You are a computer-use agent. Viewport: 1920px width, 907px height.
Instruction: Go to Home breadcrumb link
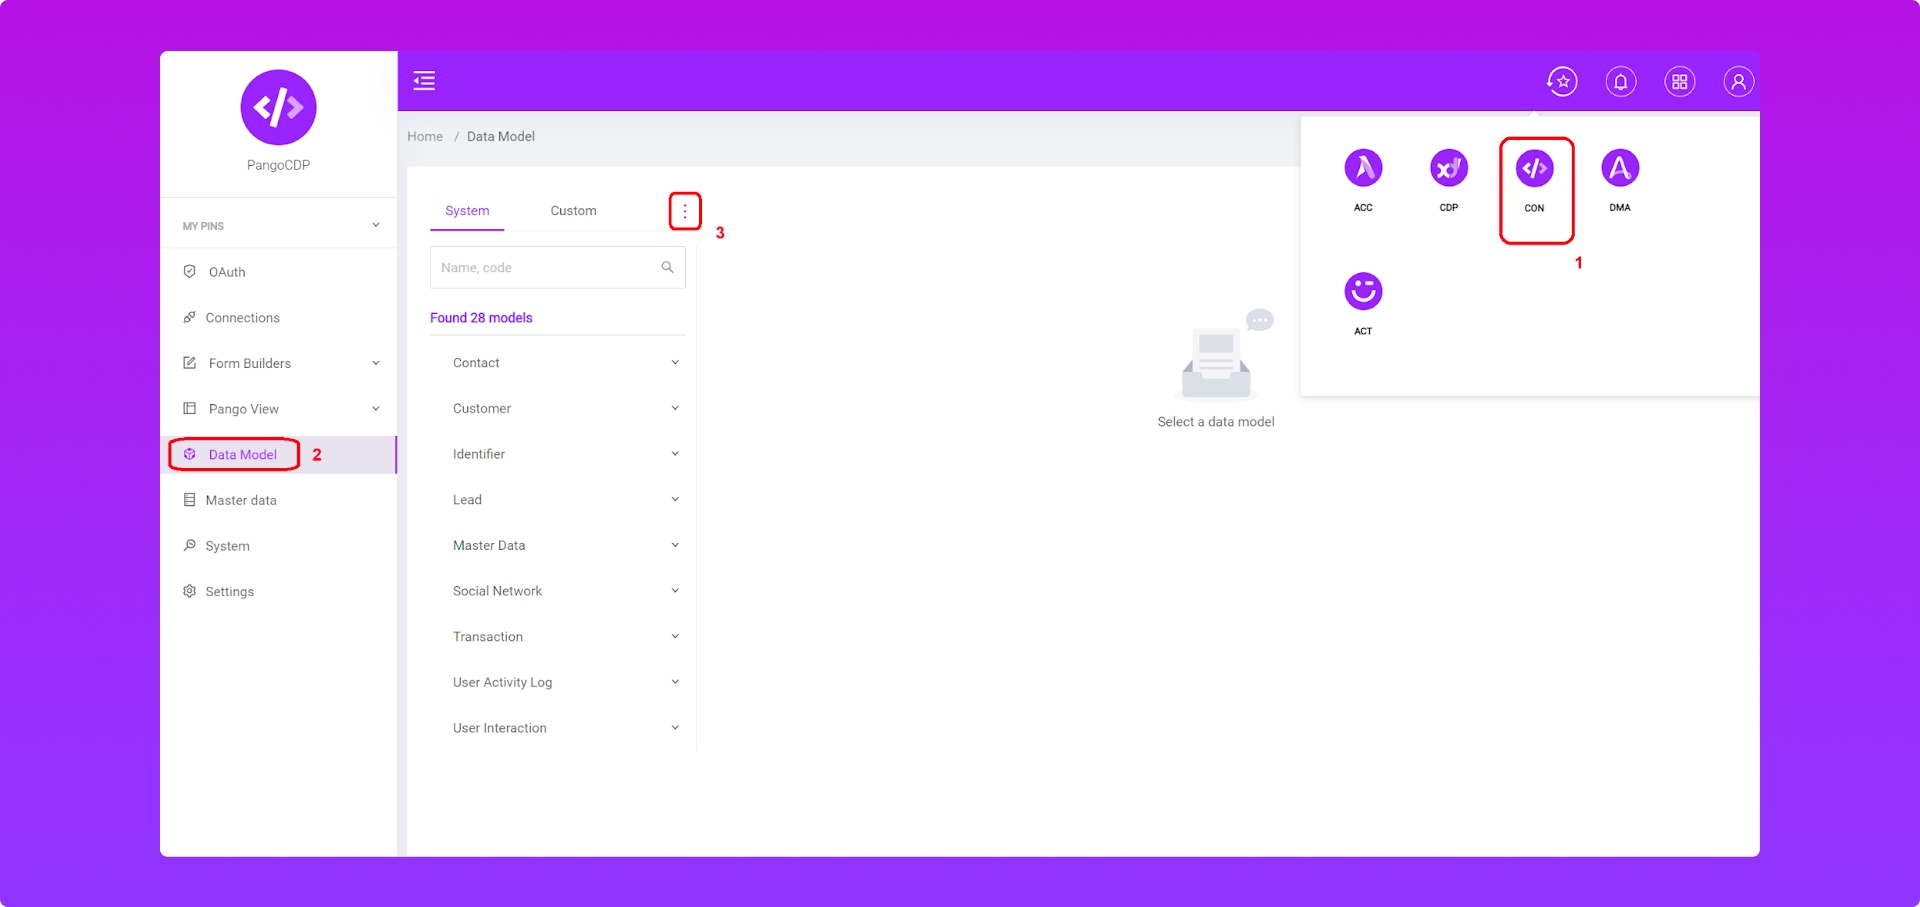point(425,137)
